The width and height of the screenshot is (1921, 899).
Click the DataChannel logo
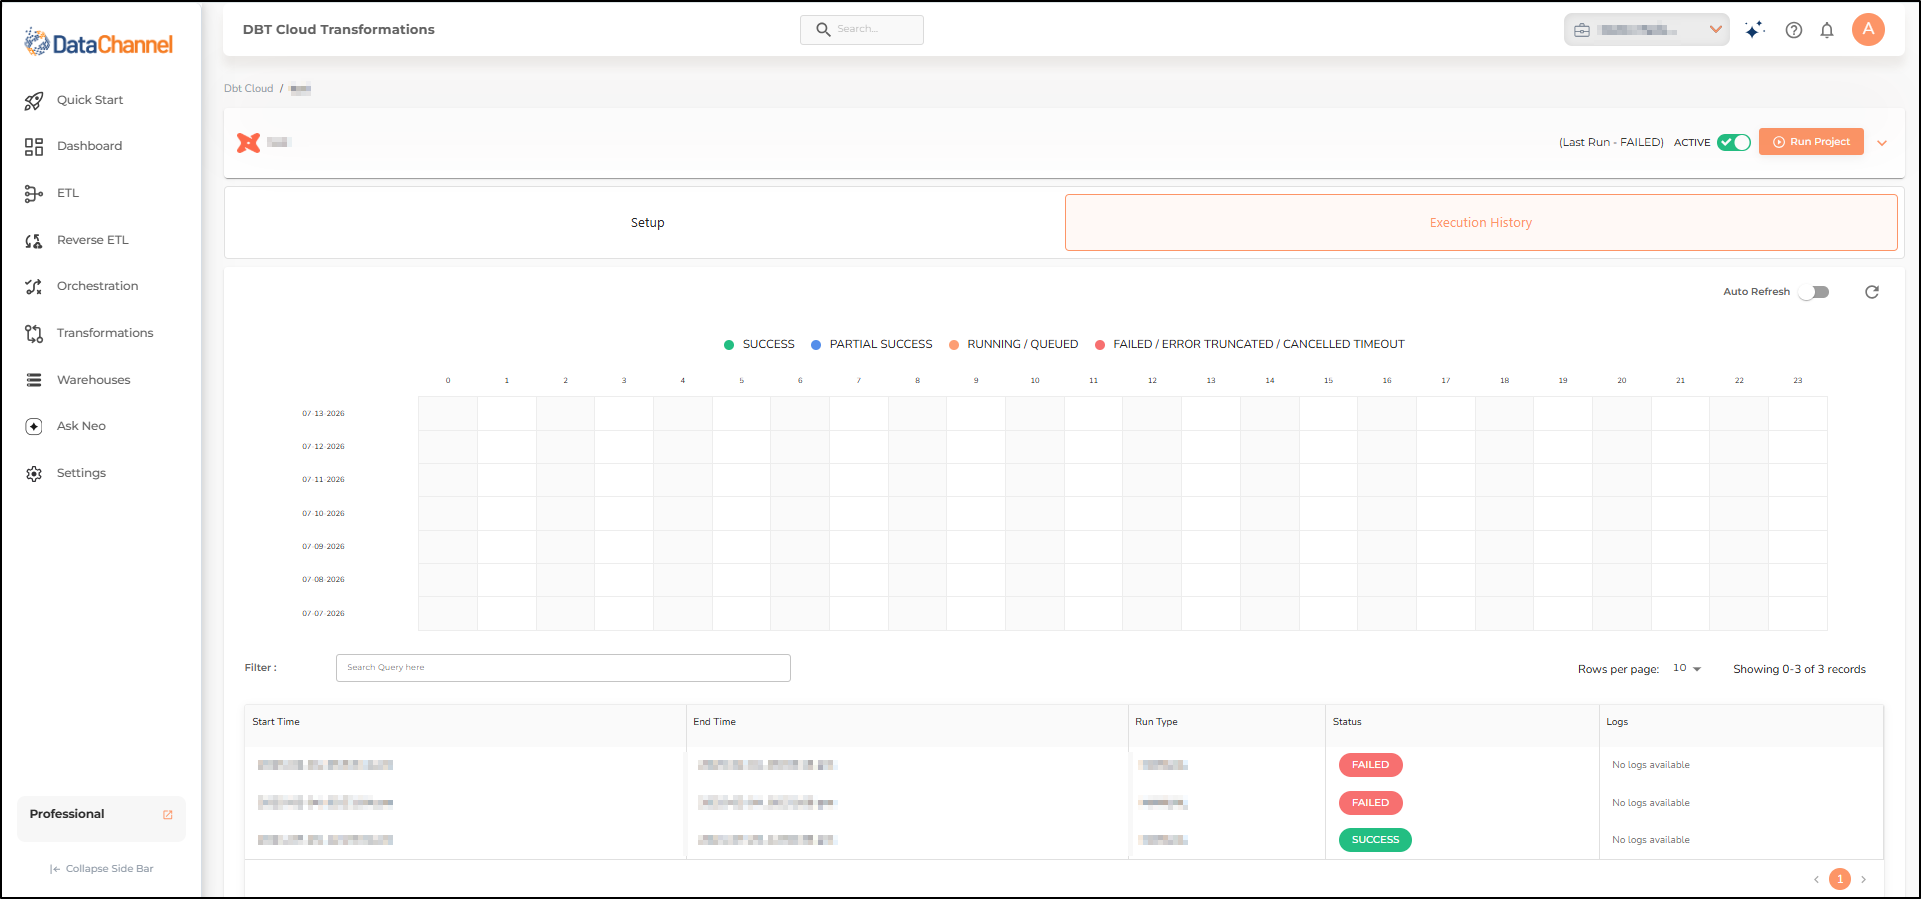[99, 43]
